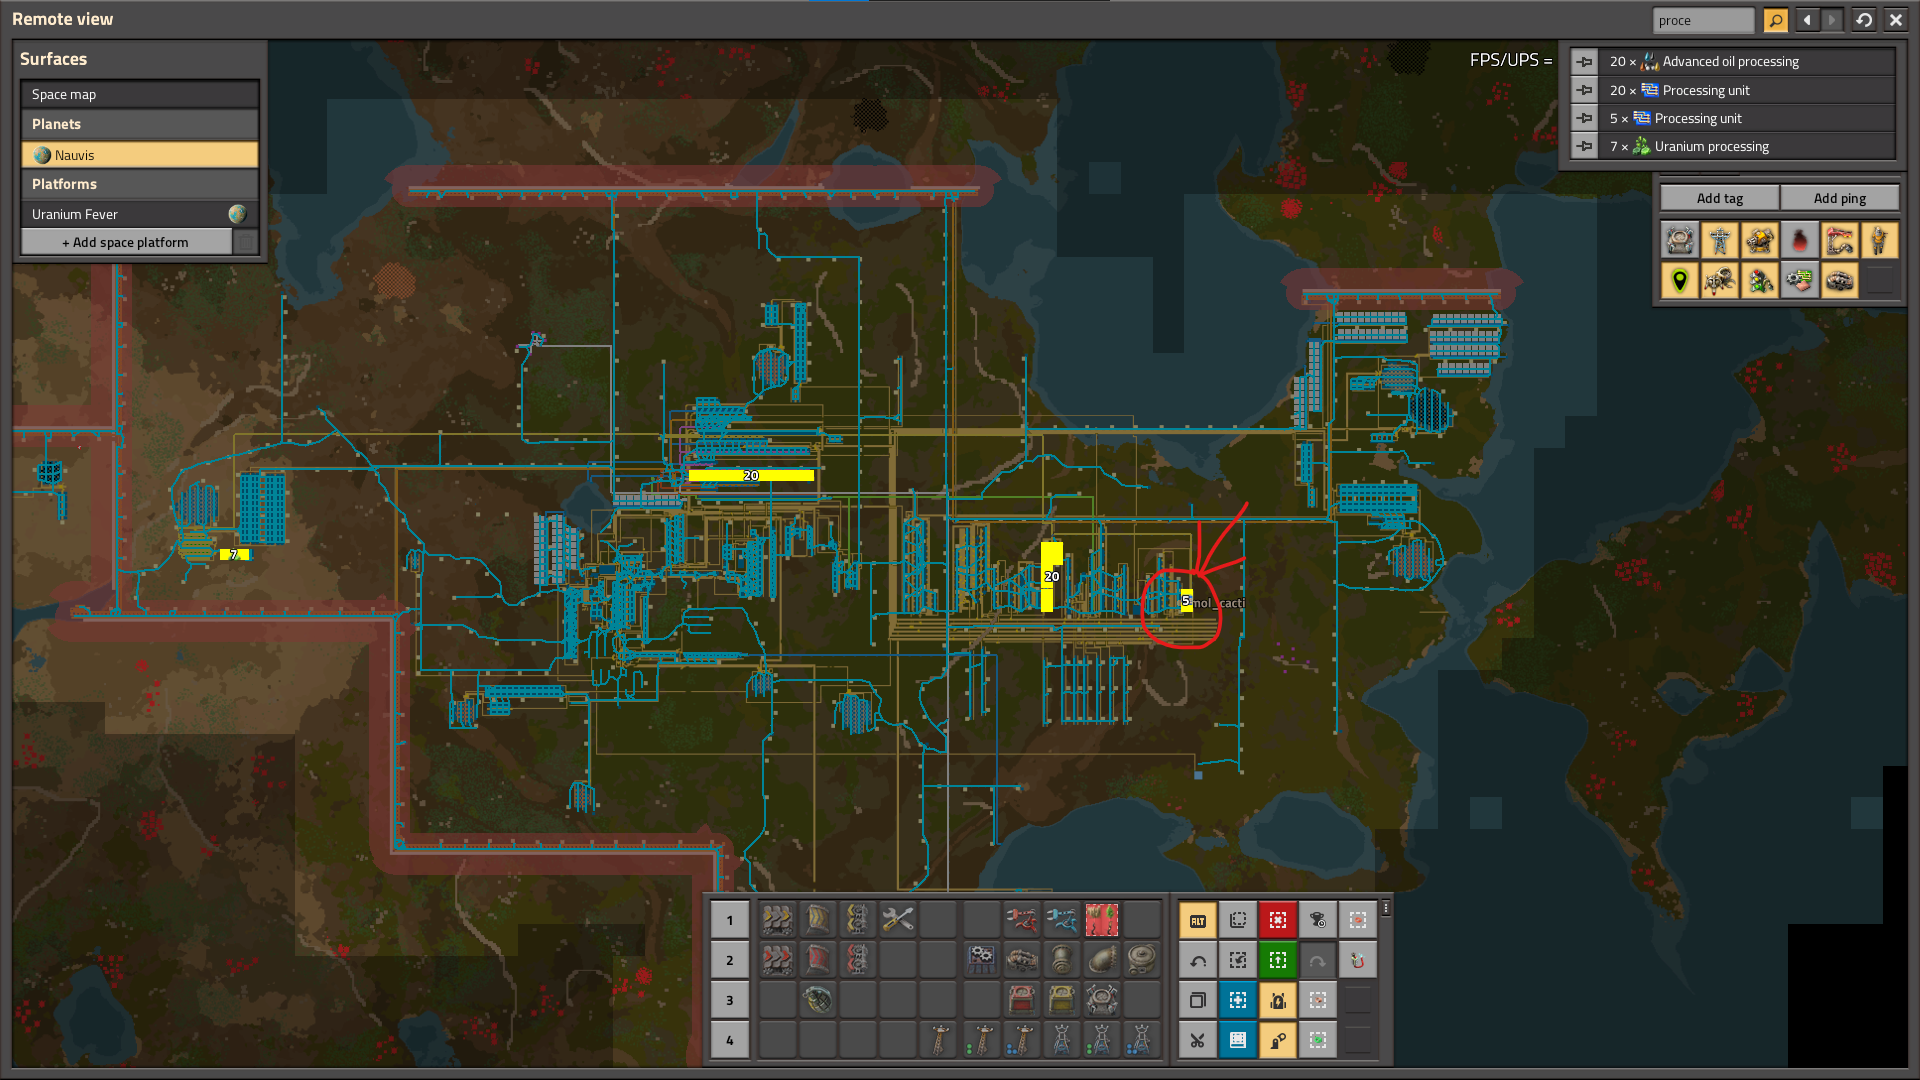This screenshot has width=1920, height=1080.
Task: Select red fast underground belt in quickbar
Action: [x=817, y=960]
